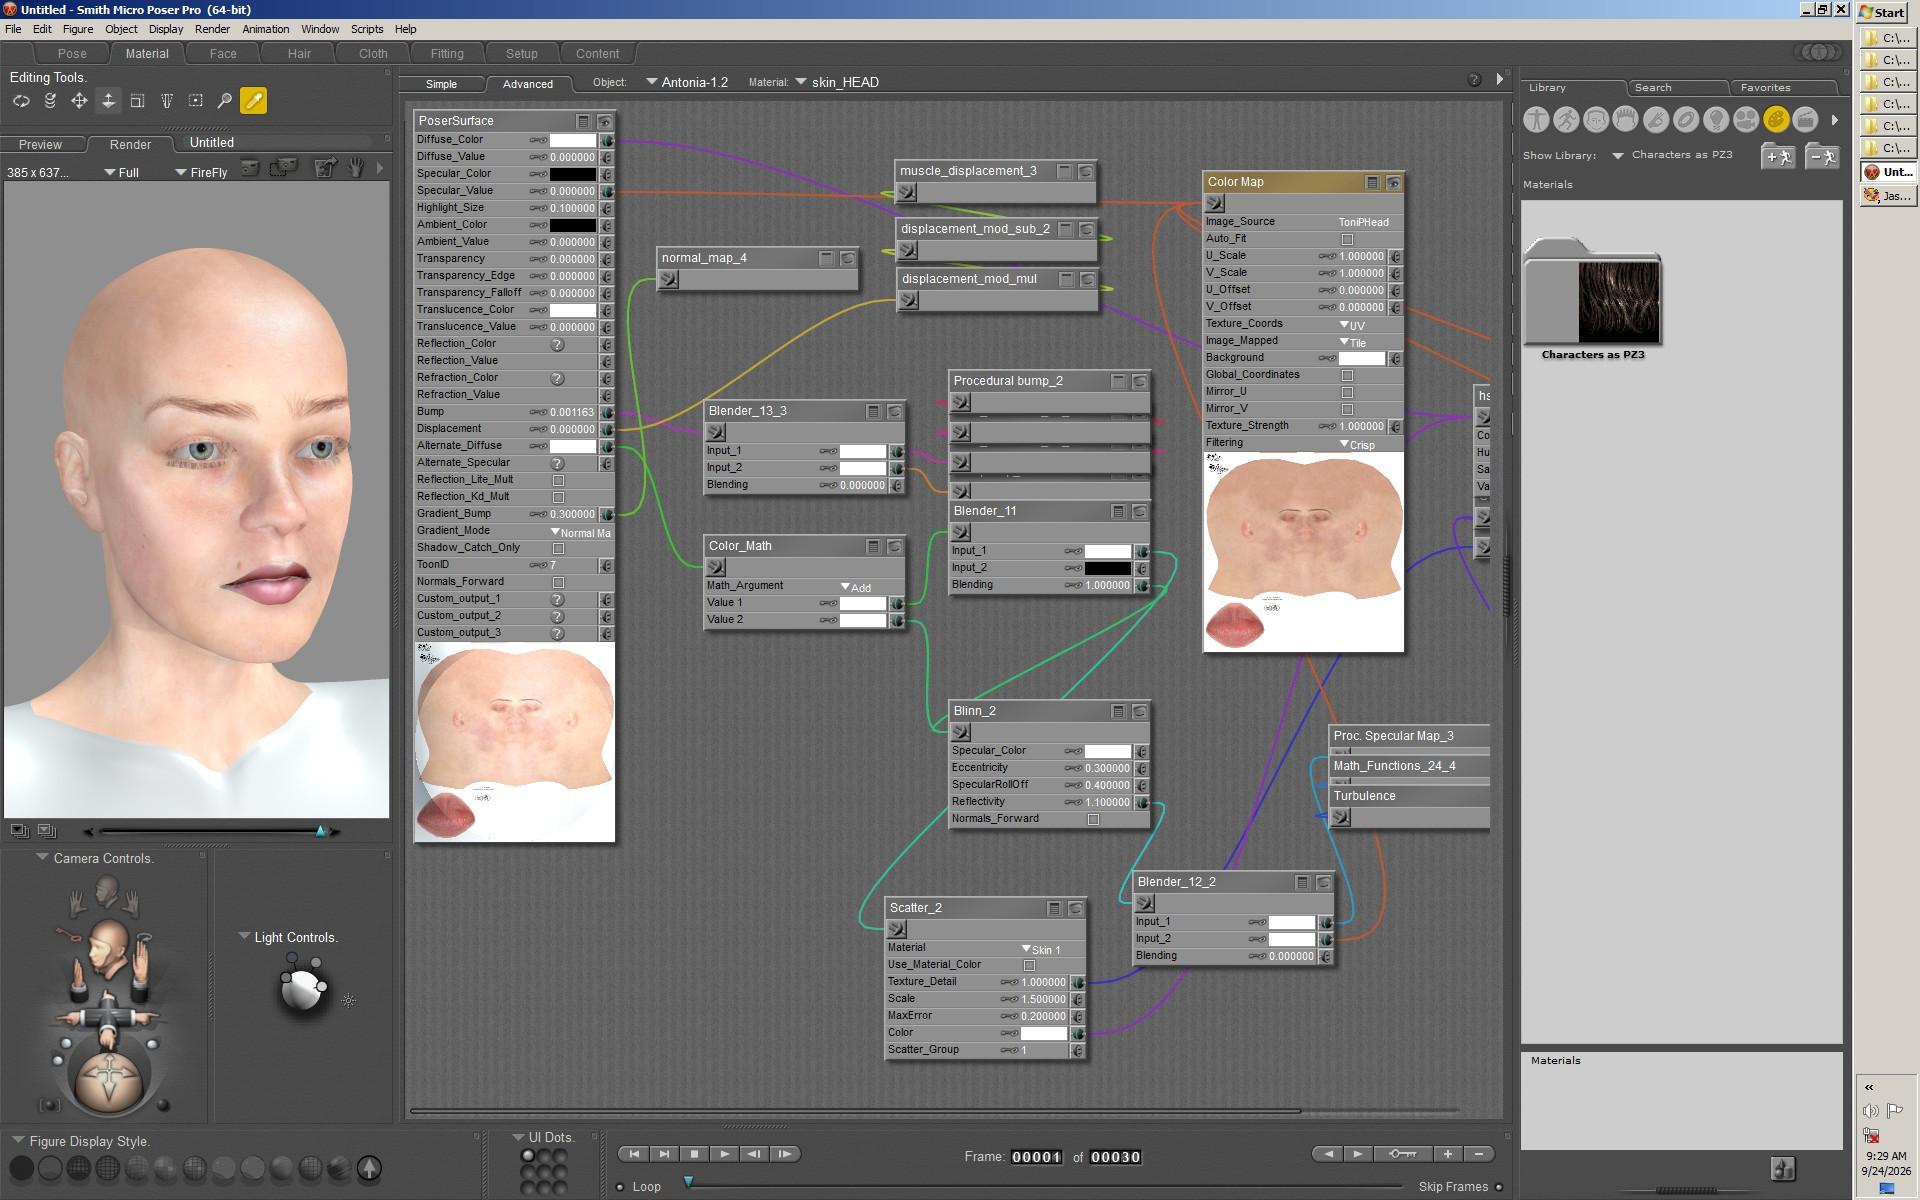The width and height of the screenshot is (1920, 1200).
Task: Select the Translate/Pull editing tool
Action: tap(79, 101)
